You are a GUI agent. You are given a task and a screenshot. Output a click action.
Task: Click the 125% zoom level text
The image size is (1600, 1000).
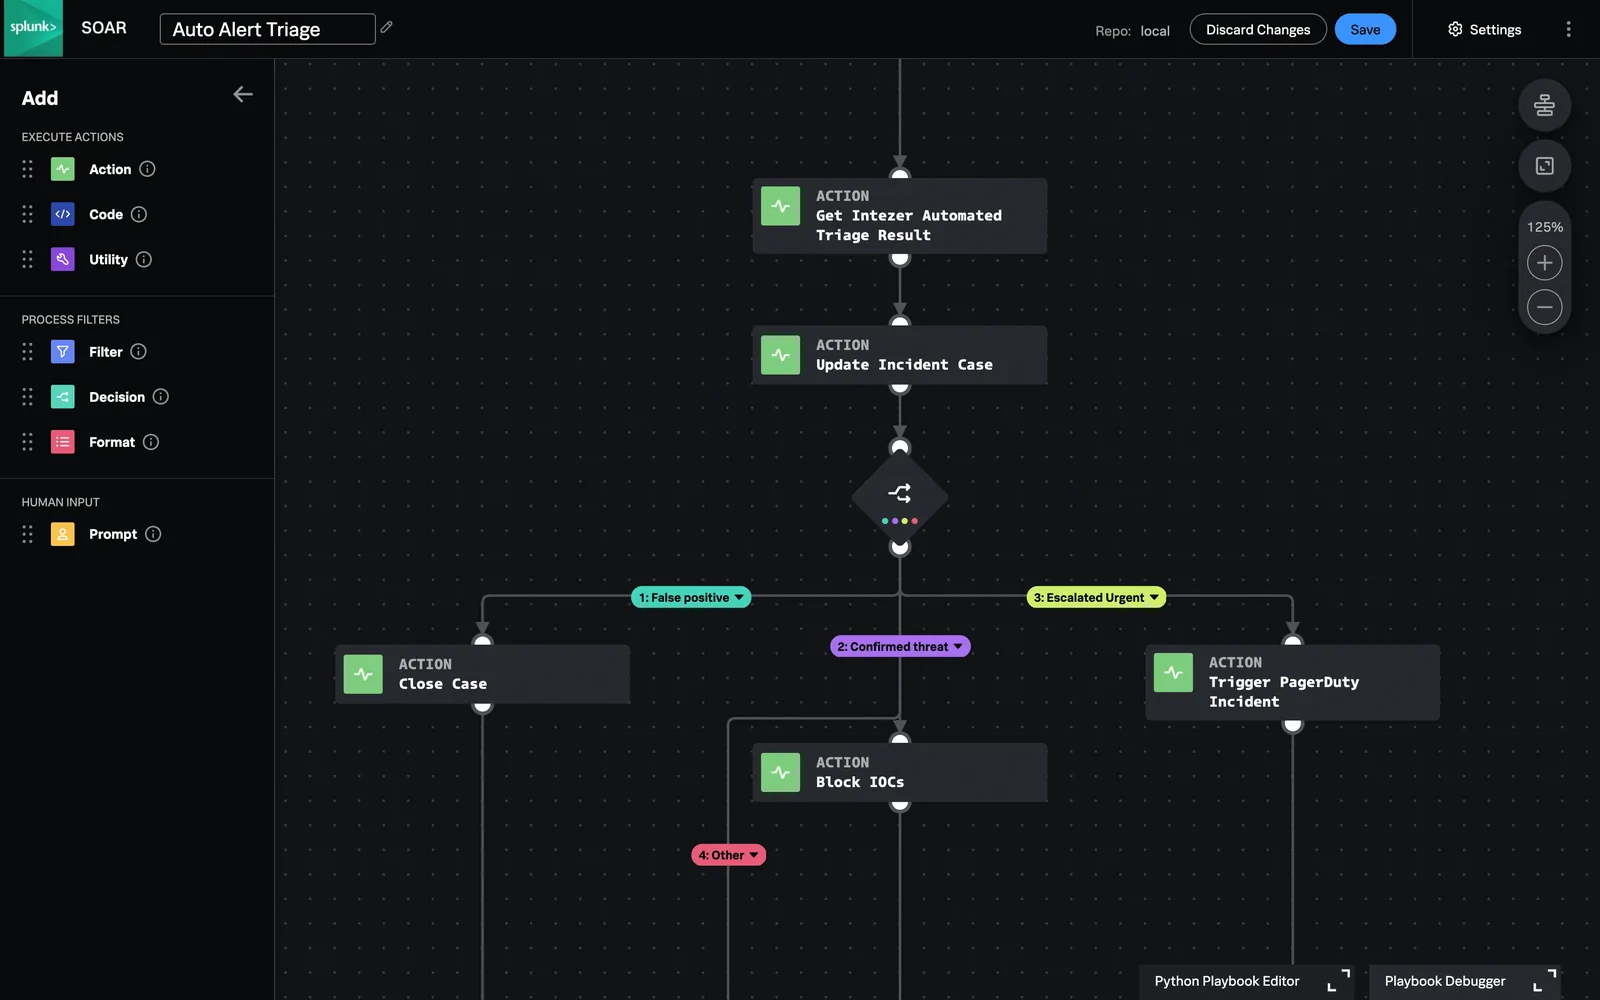pos(1544,227)
